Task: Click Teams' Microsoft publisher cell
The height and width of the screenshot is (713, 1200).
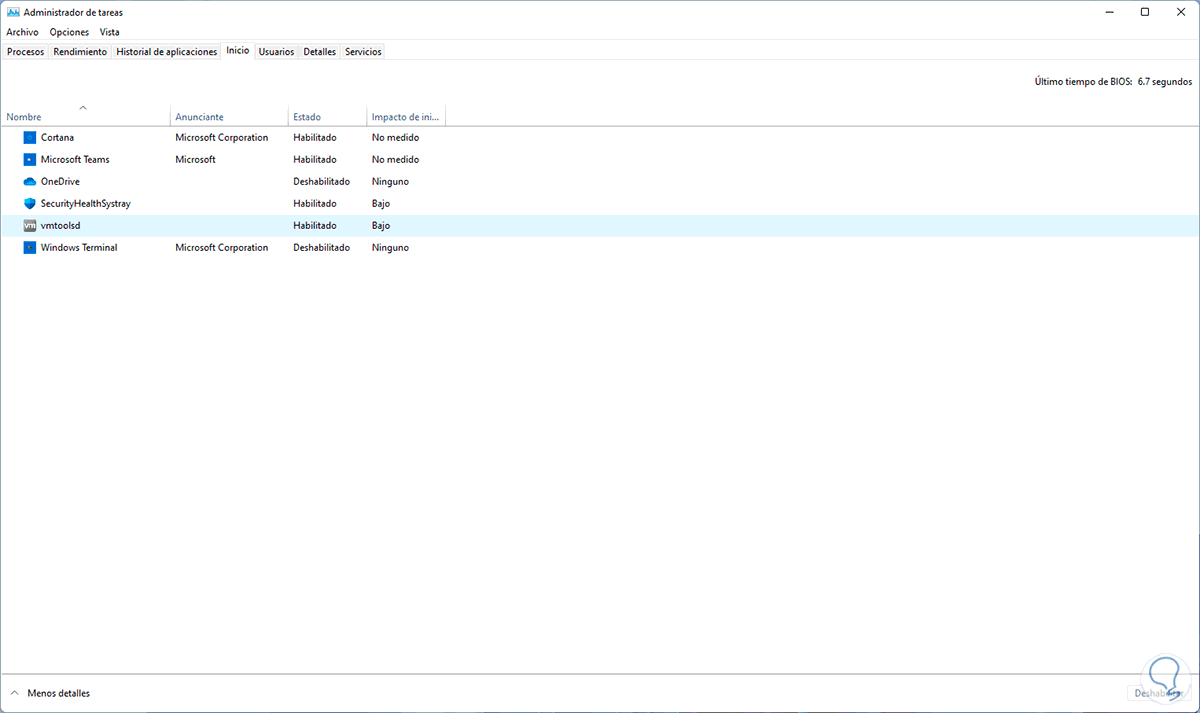Action: (195, 159)
